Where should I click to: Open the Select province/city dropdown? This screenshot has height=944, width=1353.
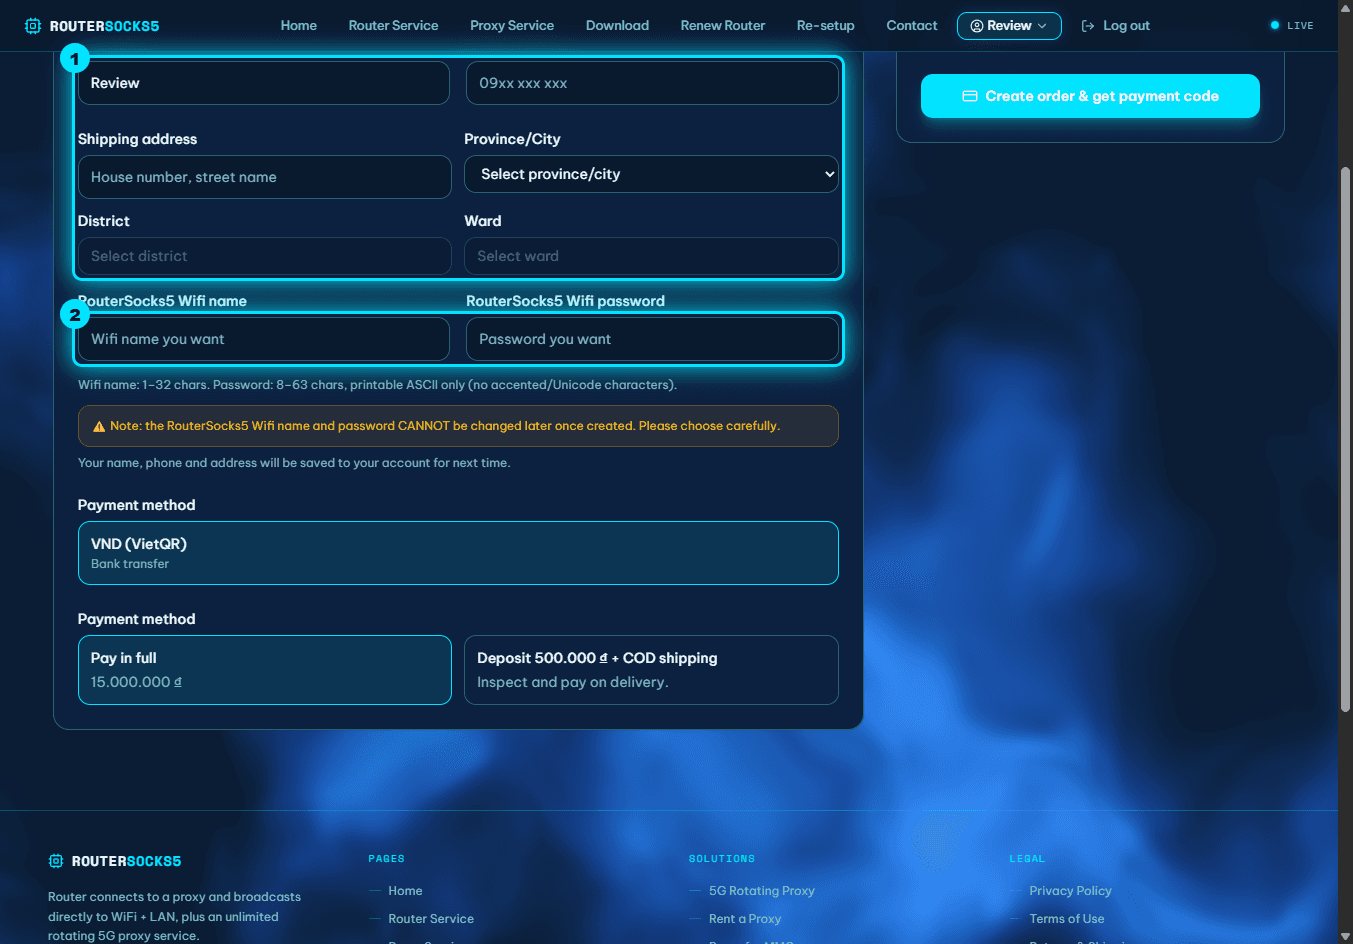[x=651, y=174]
